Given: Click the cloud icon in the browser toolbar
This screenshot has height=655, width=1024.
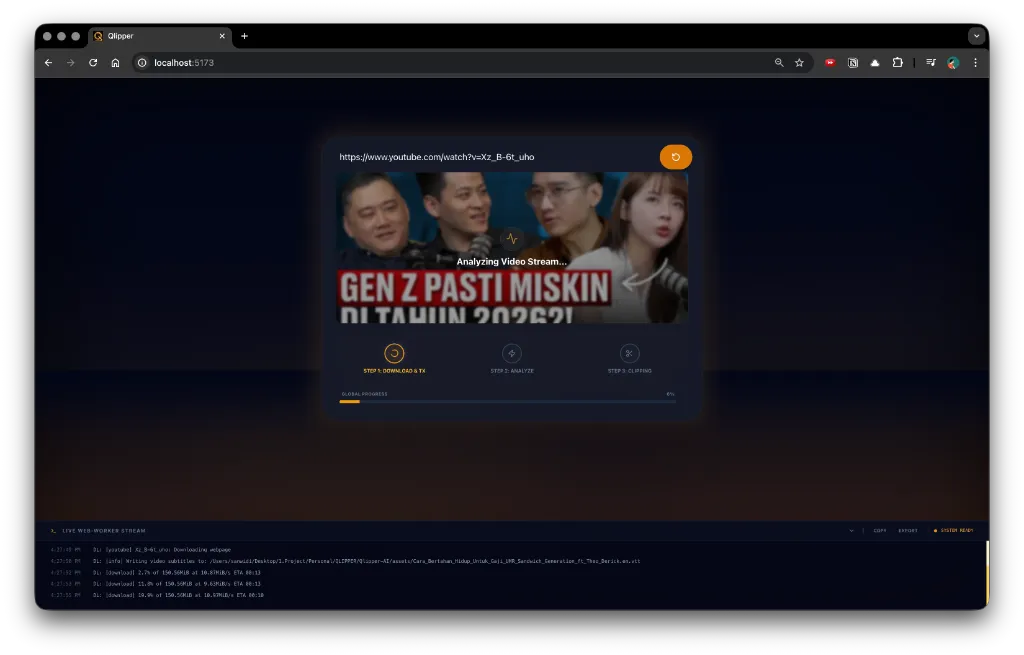Looking at the screenshot, I should coord(875,62).
